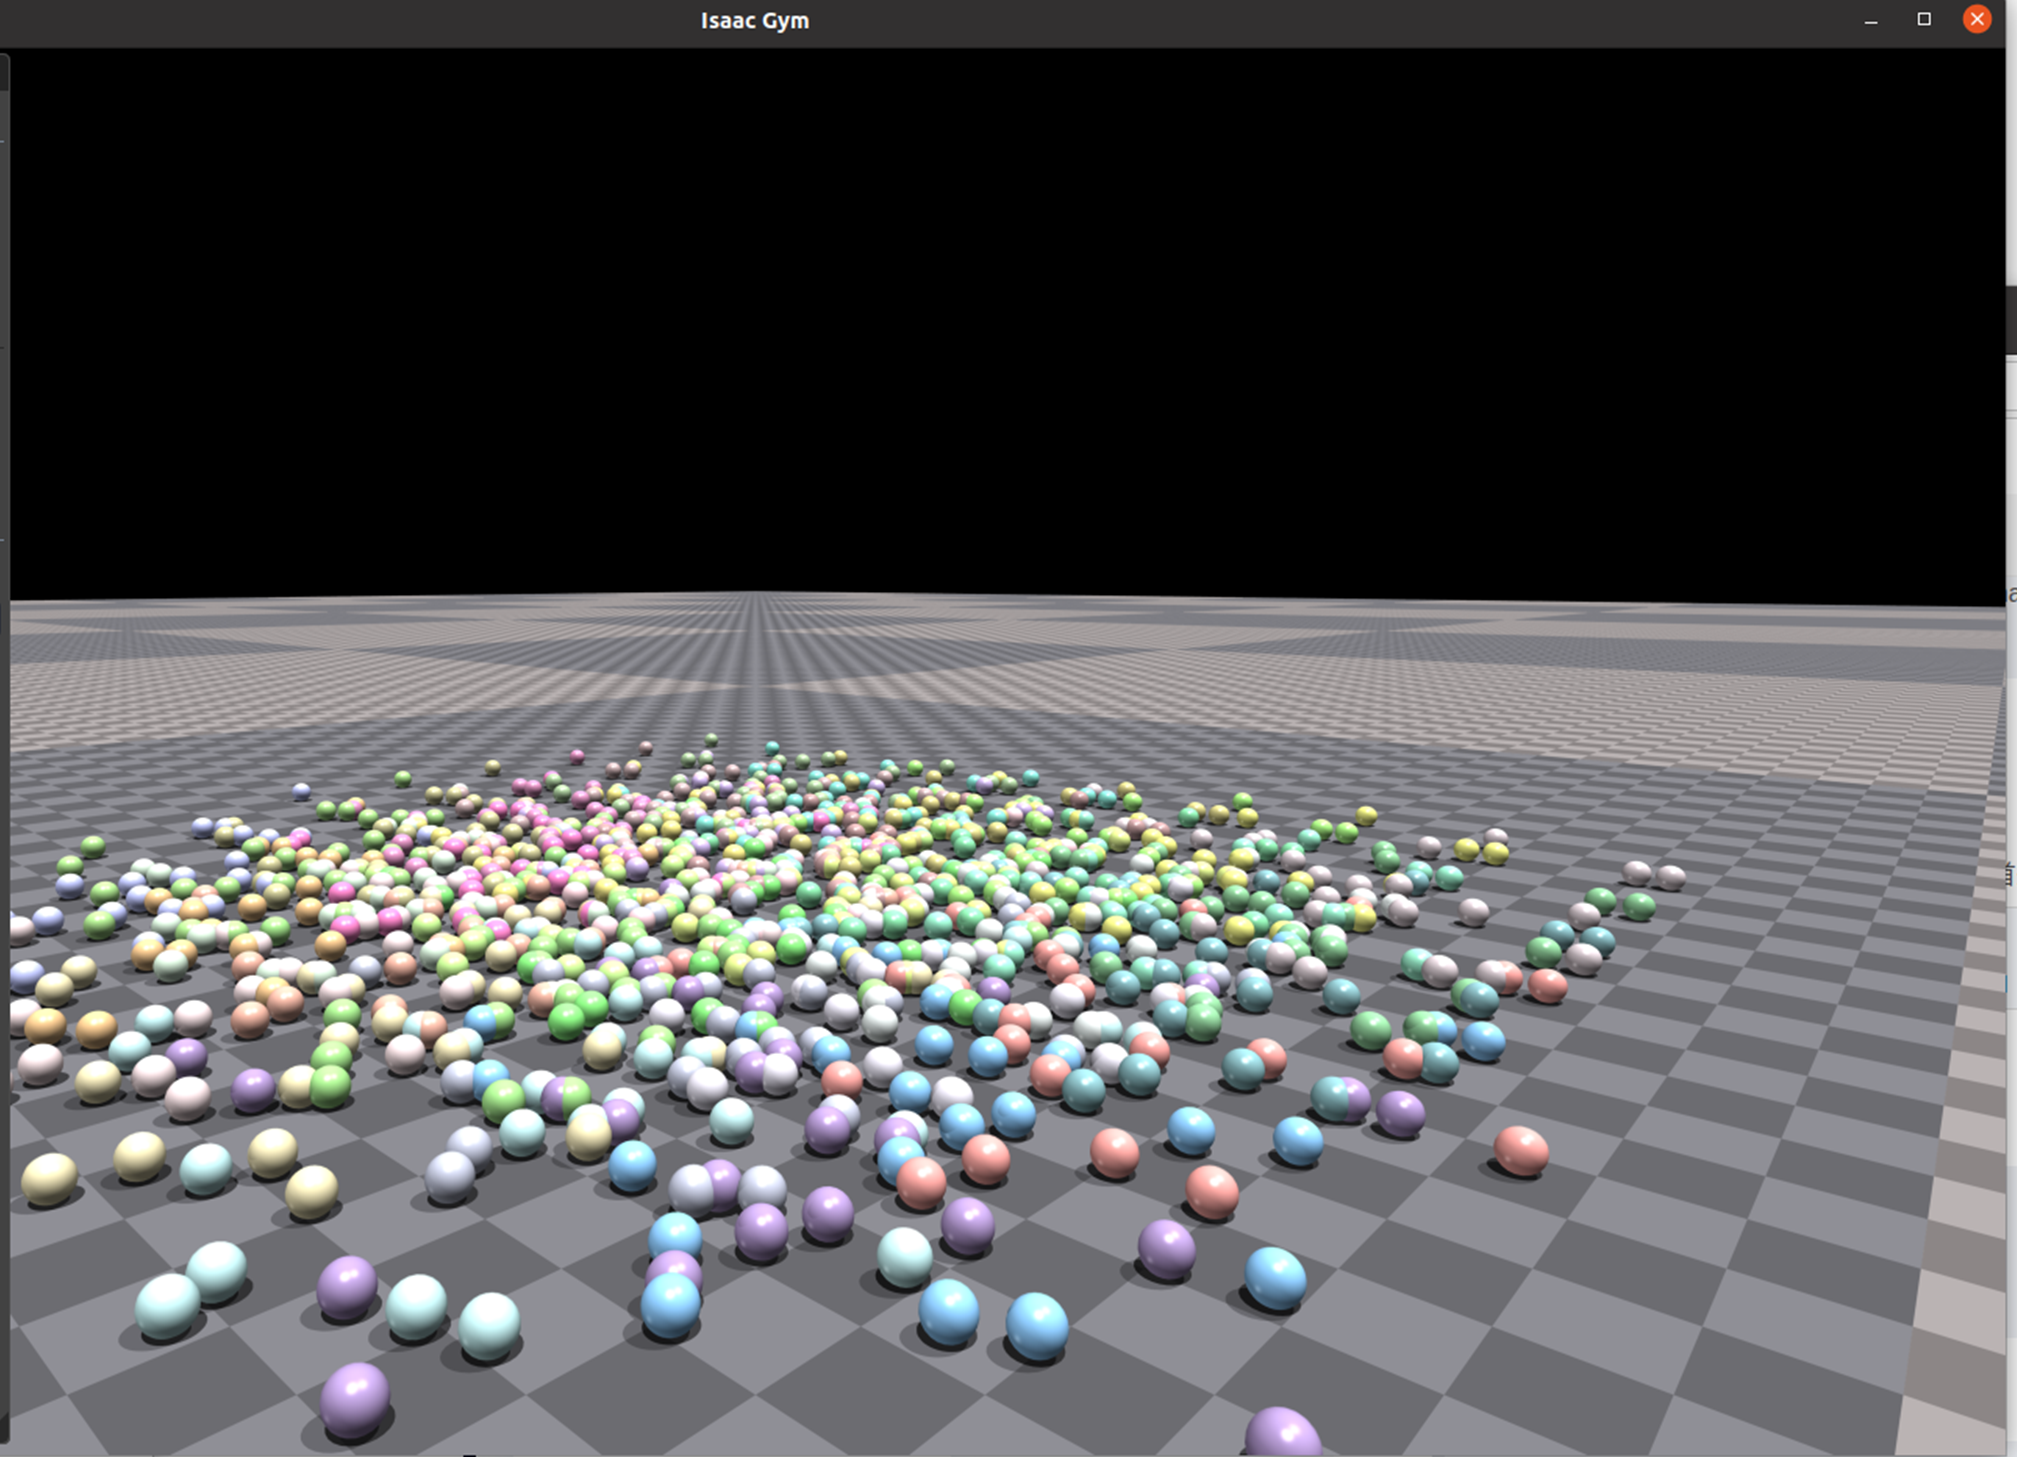Viewport: 2017px width, 1457px height.
Task: Click empty title bar area left of the title
Action: (x=350, y=20)
